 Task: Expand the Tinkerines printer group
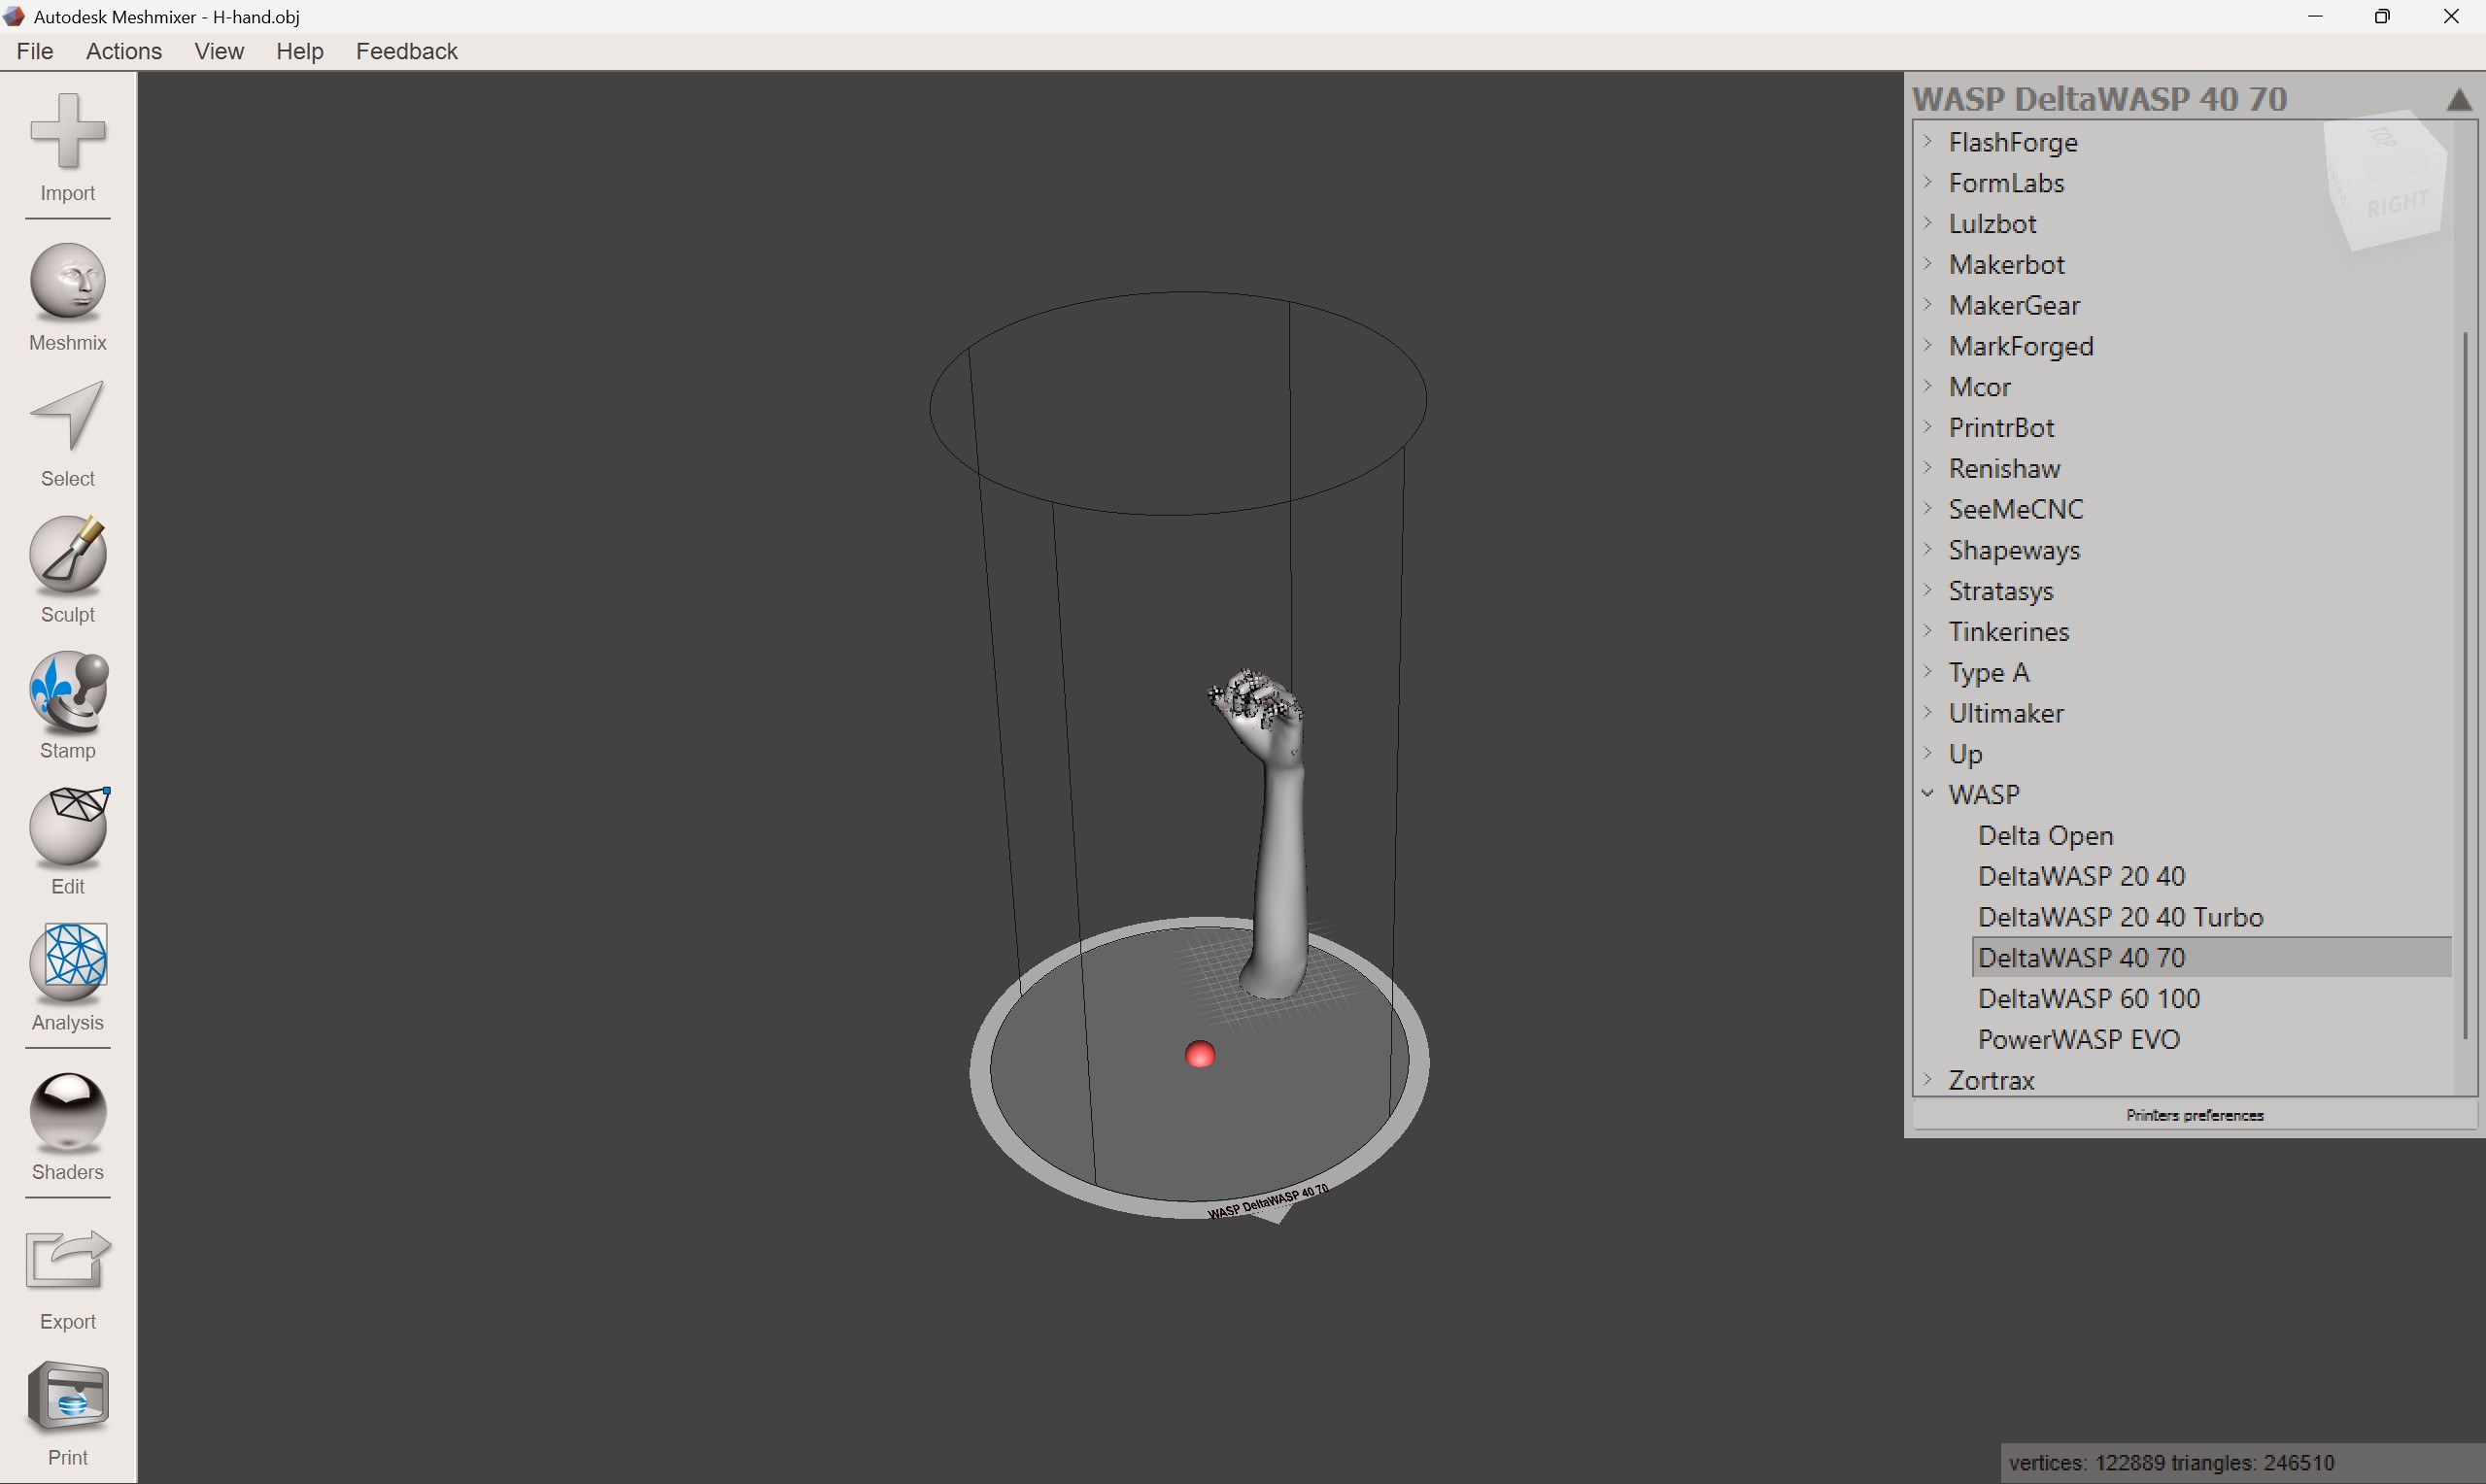[1928, 631]
